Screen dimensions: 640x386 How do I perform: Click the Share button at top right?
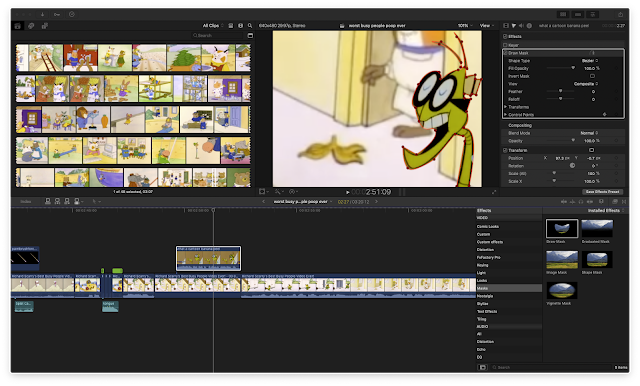[620, 14]
